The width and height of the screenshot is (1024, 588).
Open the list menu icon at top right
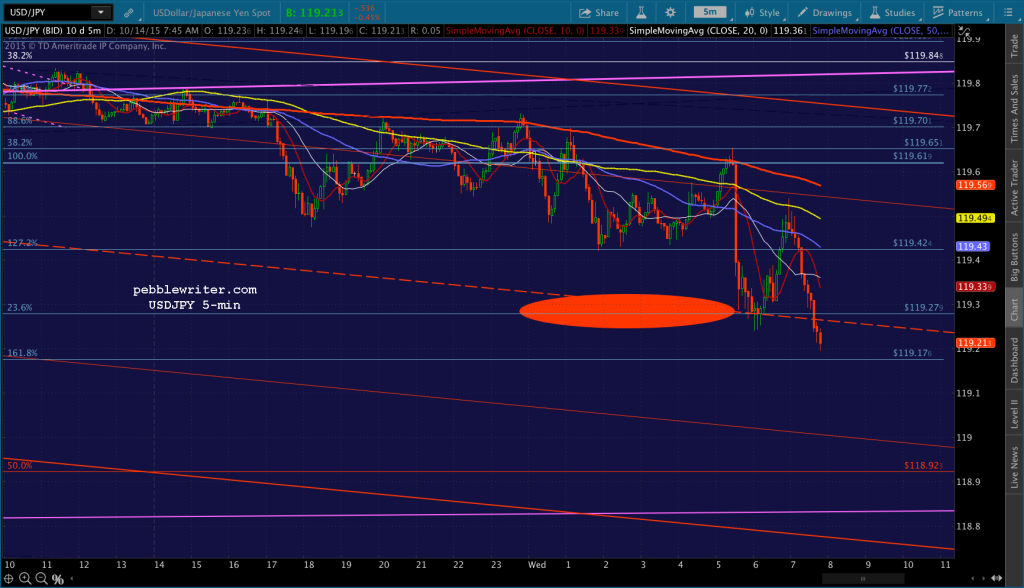click(1007, 12)
